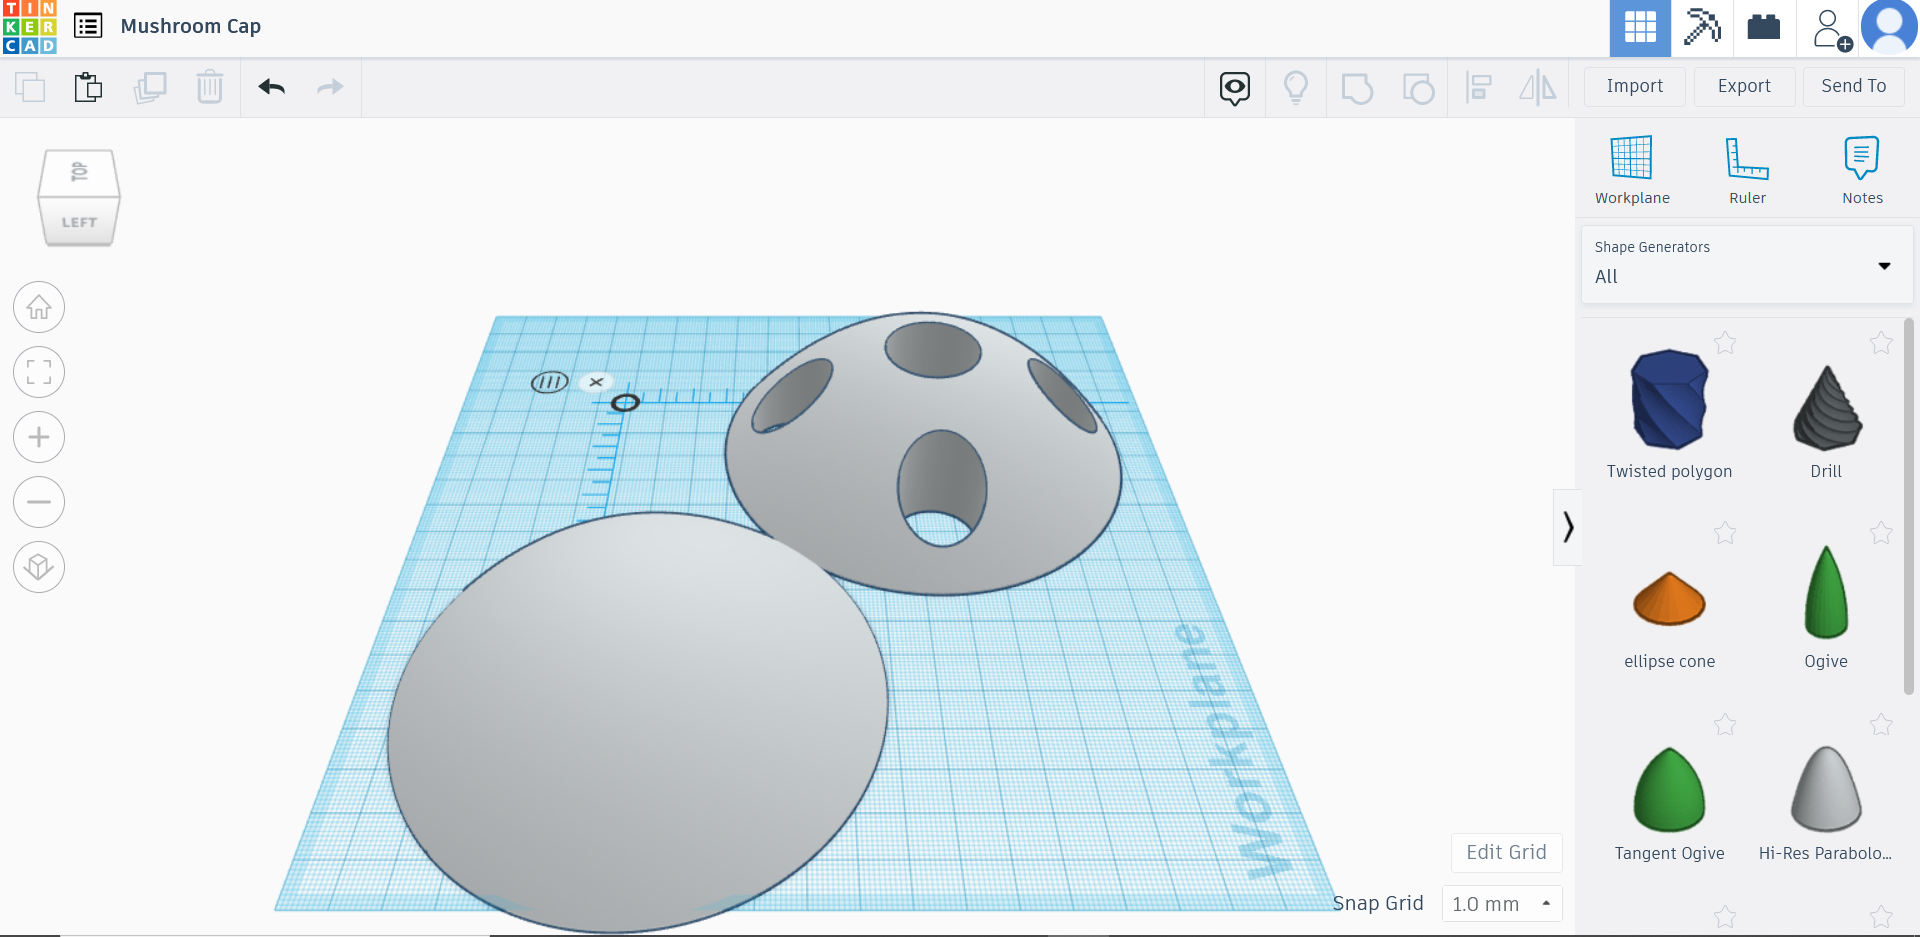The image size is (1920, 937).
Task: Open the Mirror tool
Action: (x=1537, y=87)
